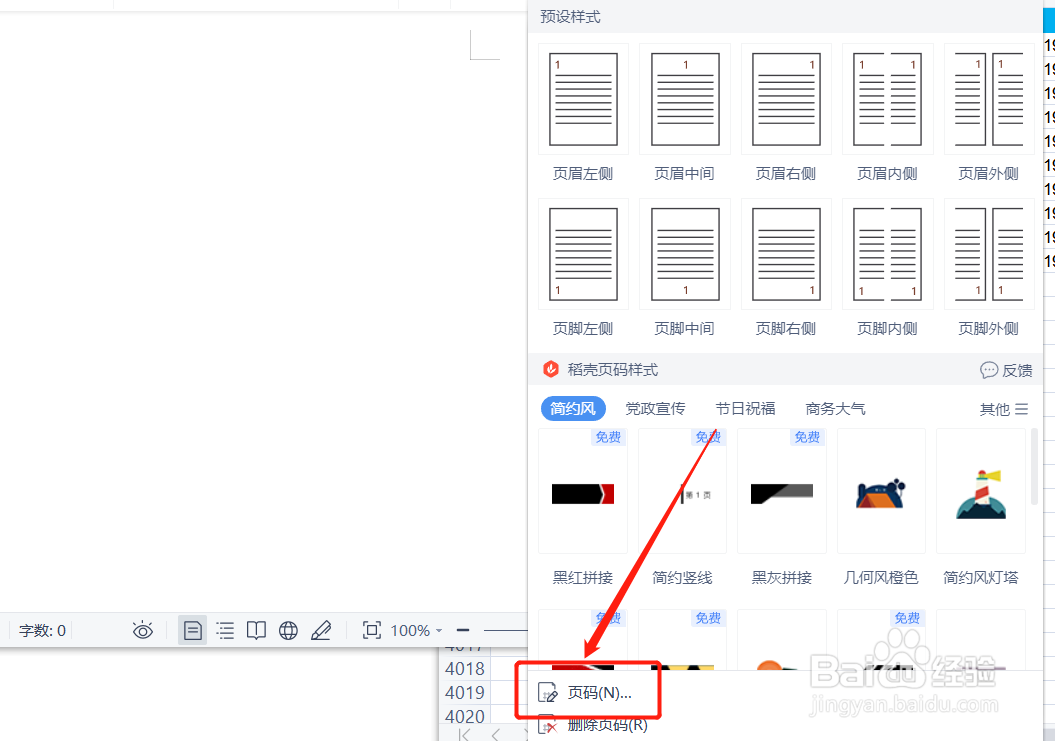Expand the 其他 categories menu

[x=1003, y=408]
